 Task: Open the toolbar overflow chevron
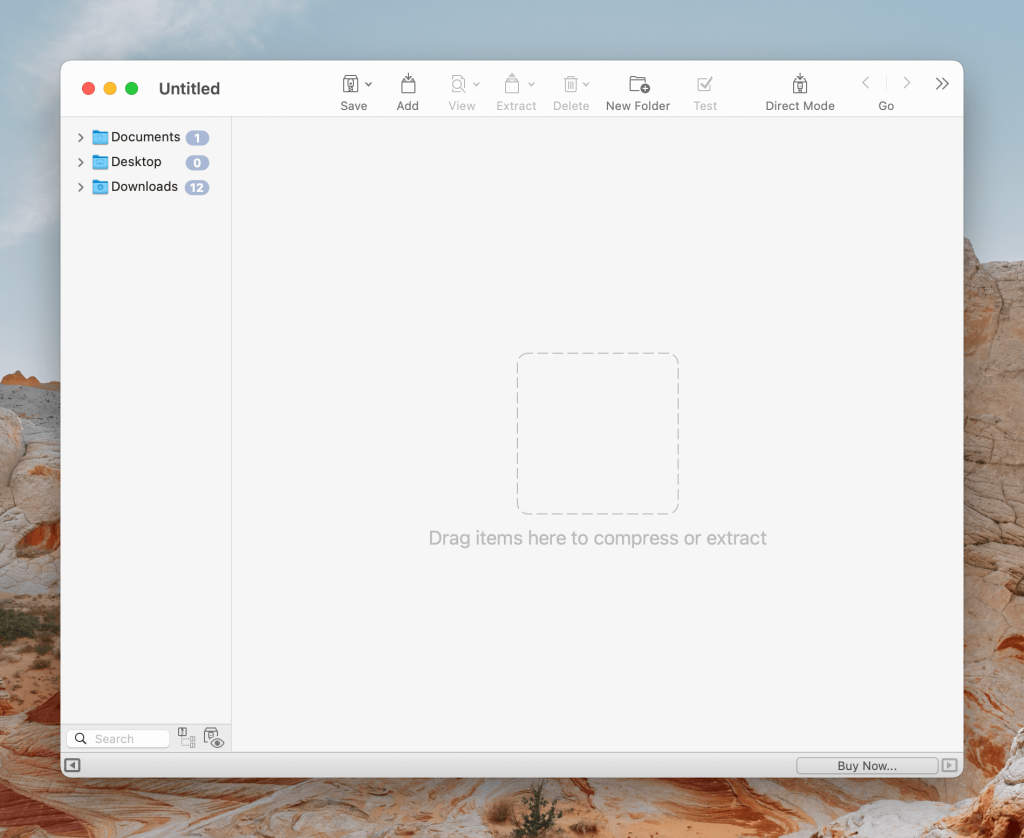(x=941, y=84)
